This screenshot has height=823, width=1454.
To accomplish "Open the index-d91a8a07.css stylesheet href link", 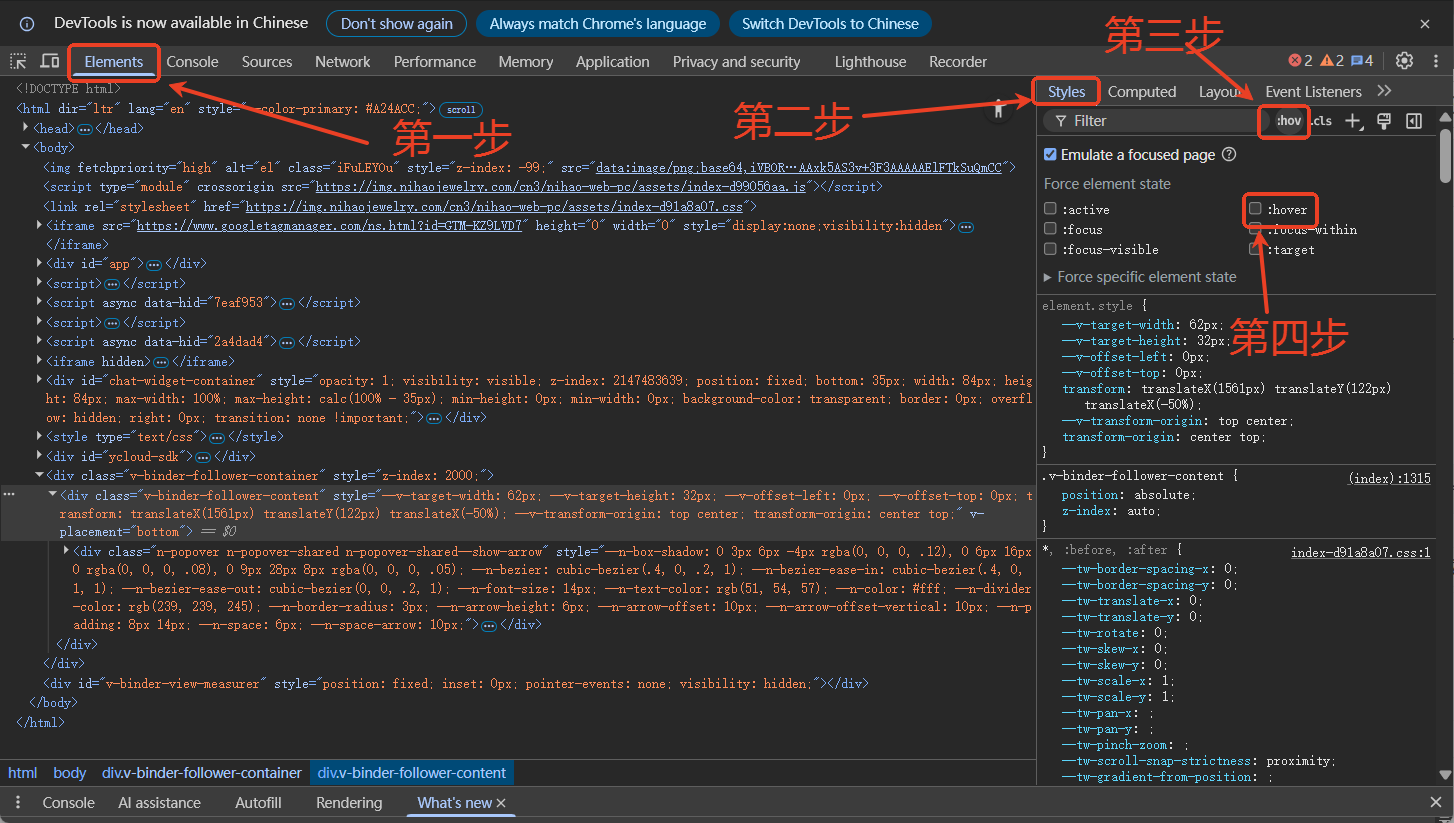I will [x=497, y=207].
